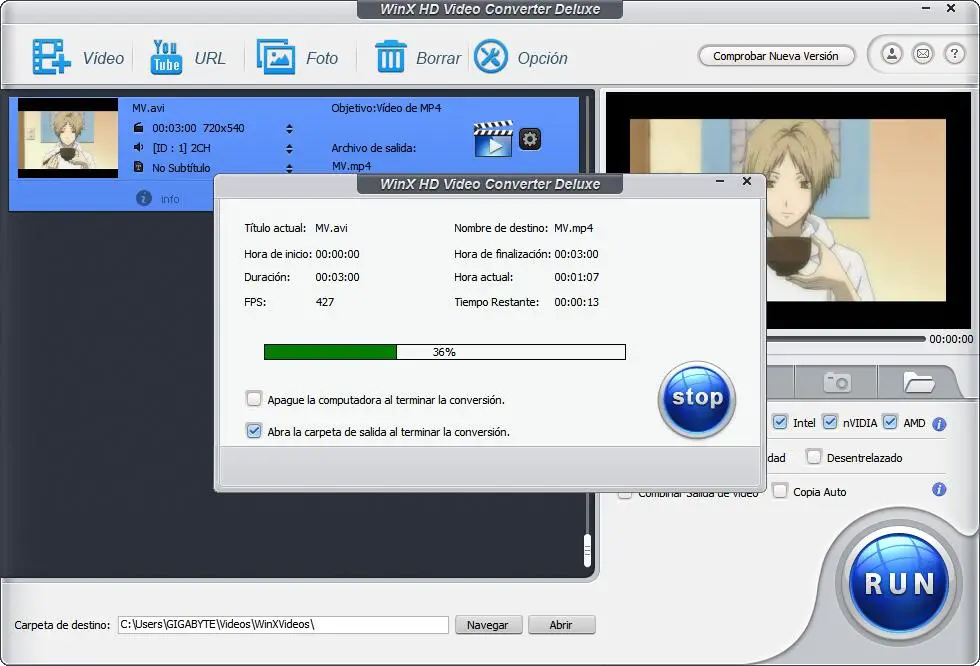The width and height of the screenshot is (980, 666).
Task: Click the big RUN button
Action: tap(899, 584)
